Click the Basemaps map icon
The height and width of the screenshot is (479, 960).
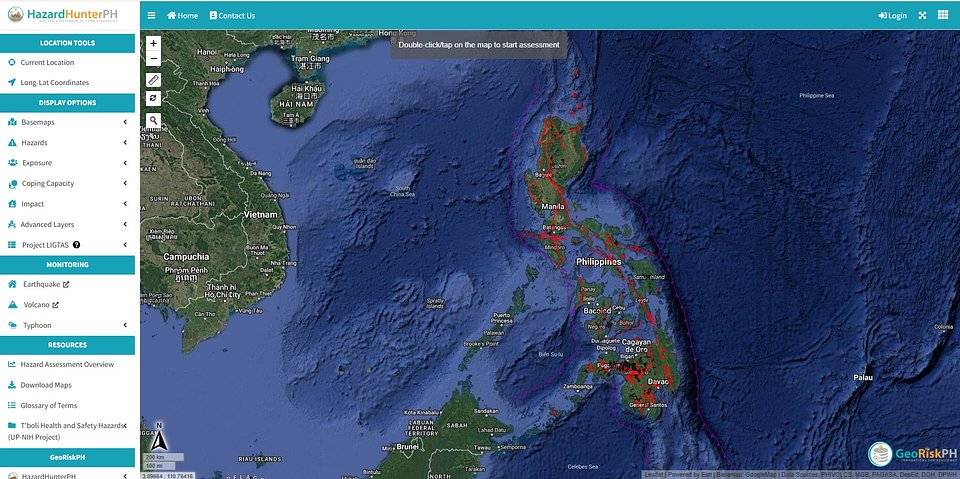(12, 123)
